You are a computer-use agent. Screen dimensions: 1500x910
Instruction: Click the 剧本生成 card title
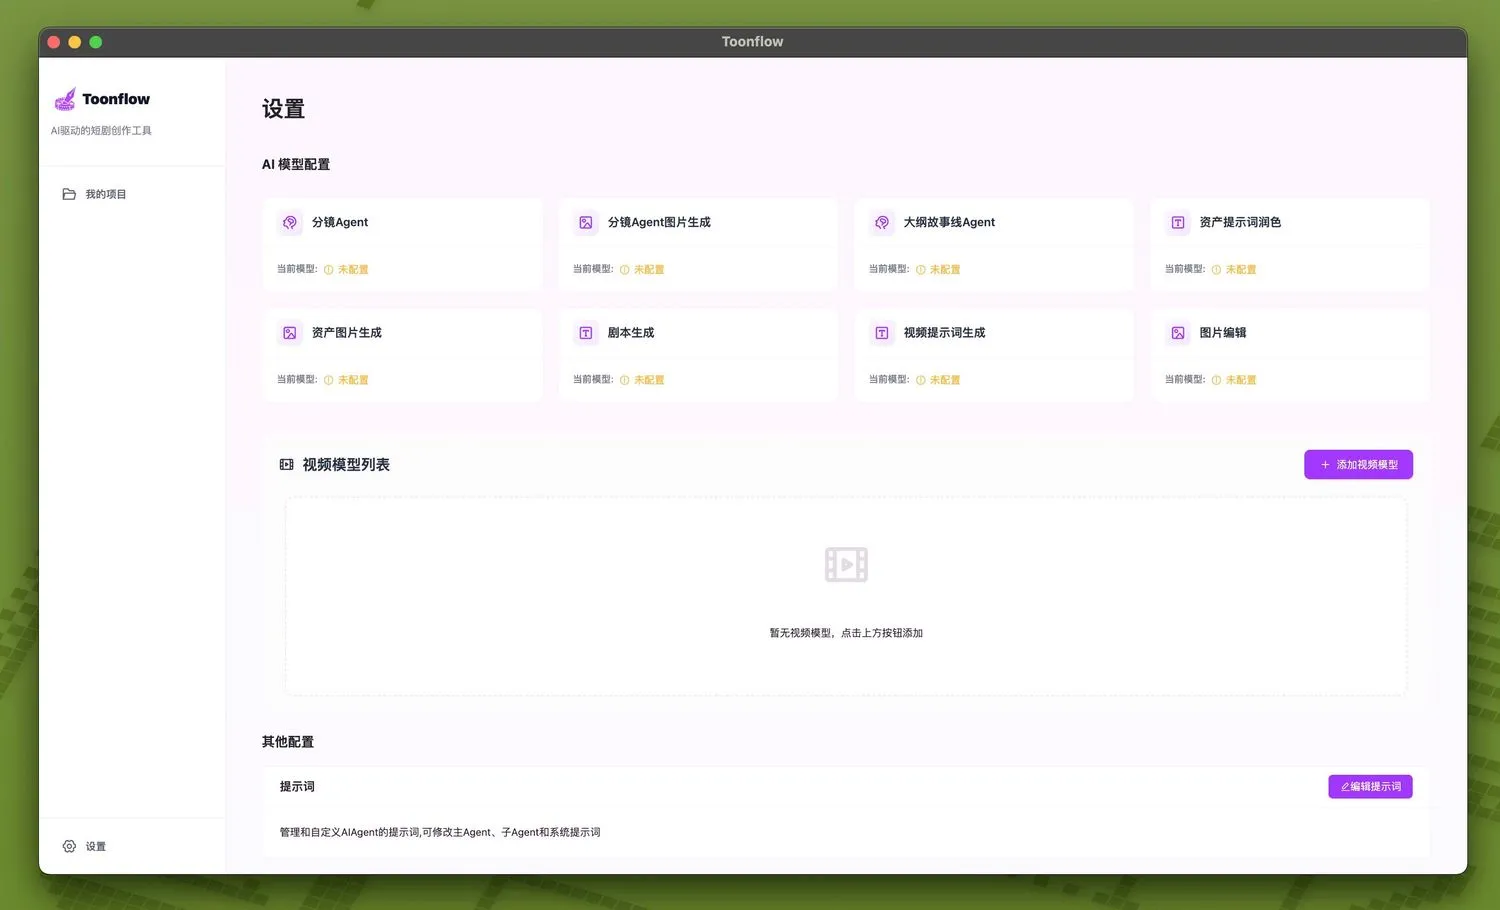631,333
